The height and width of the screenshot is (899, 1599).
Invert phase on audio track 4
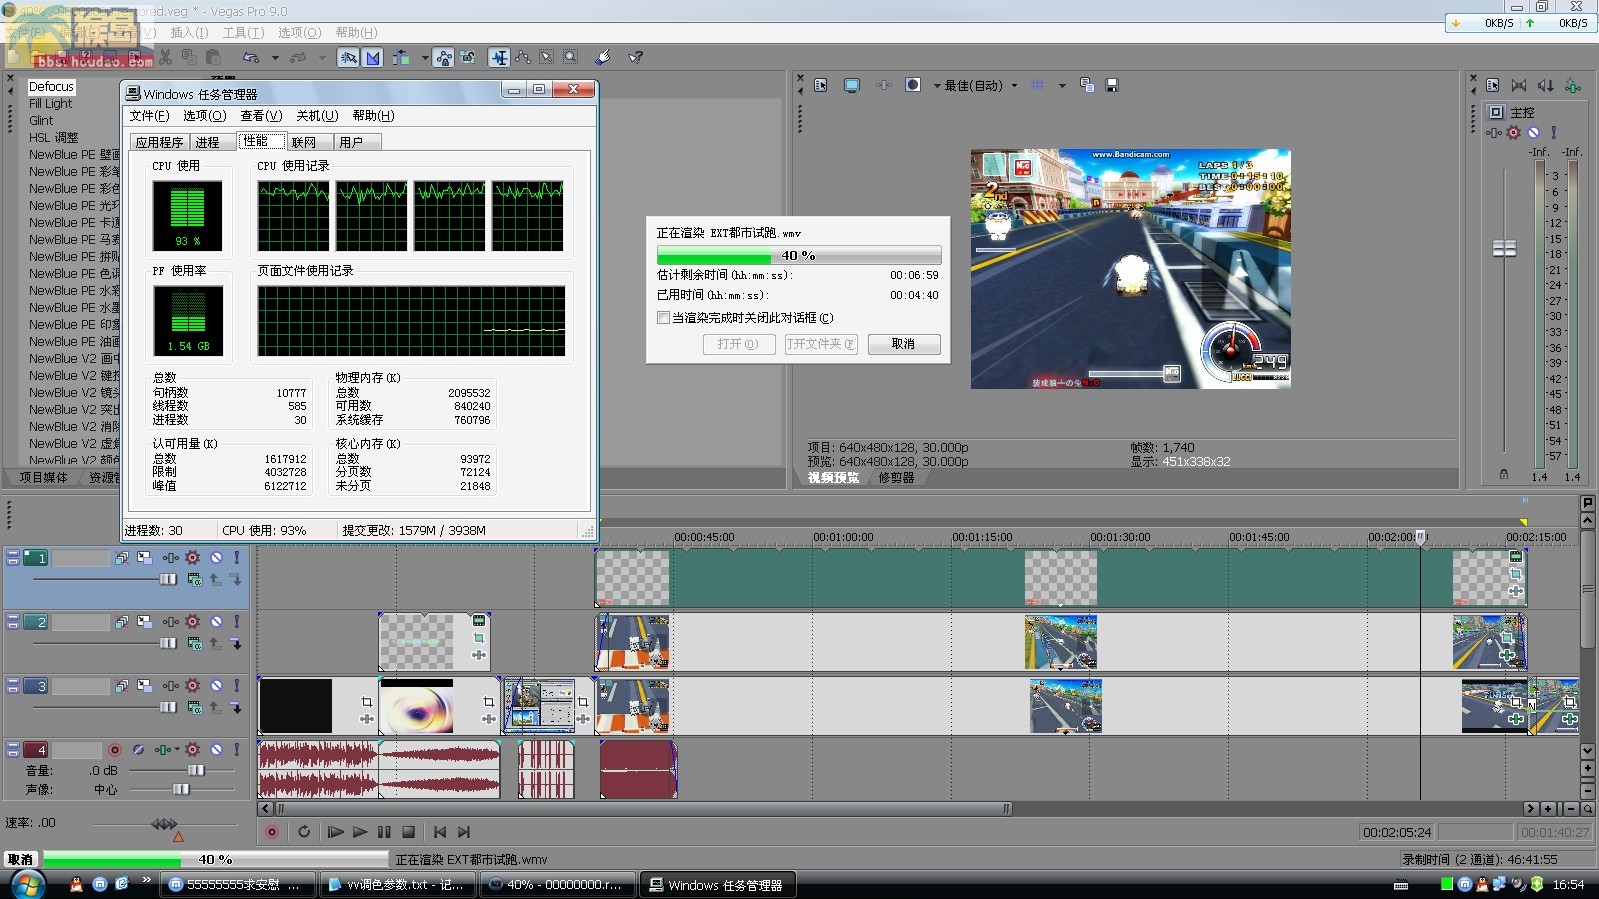coord(138,750)
